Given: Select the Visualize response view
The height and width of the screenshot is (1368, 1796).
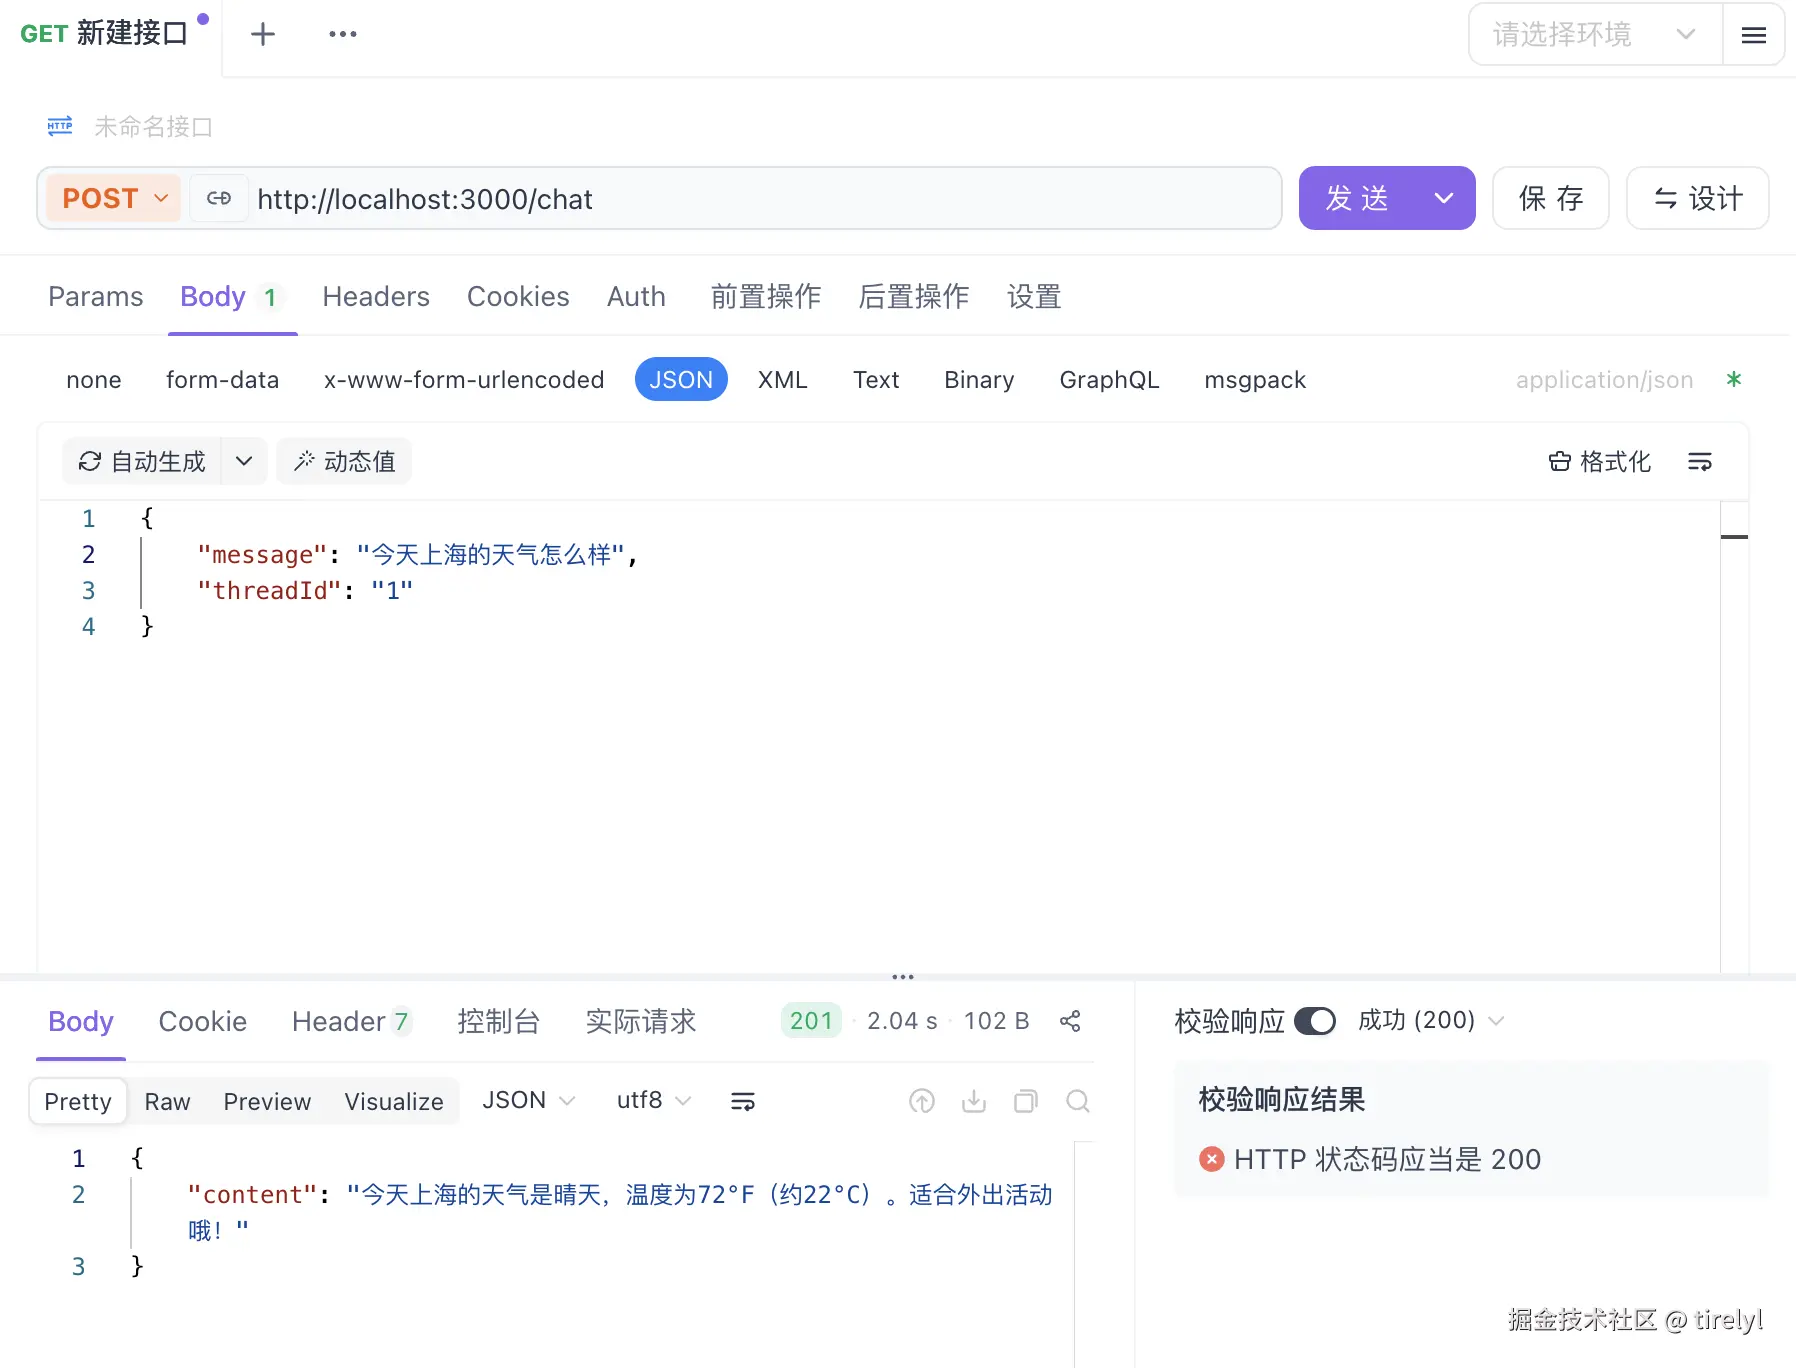Looking at the screenshot, I should (x=394, y=1101).
